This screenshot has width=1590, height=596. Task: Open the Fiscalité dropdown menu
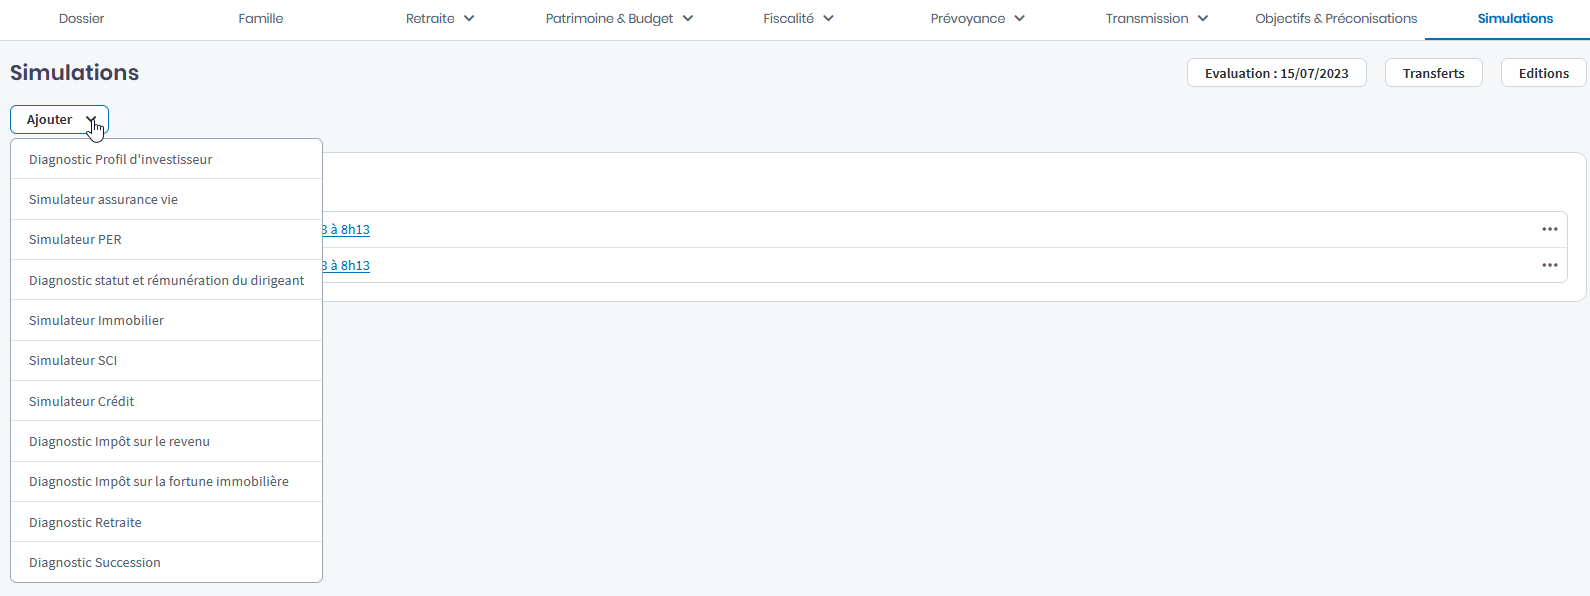click(798, 19)
